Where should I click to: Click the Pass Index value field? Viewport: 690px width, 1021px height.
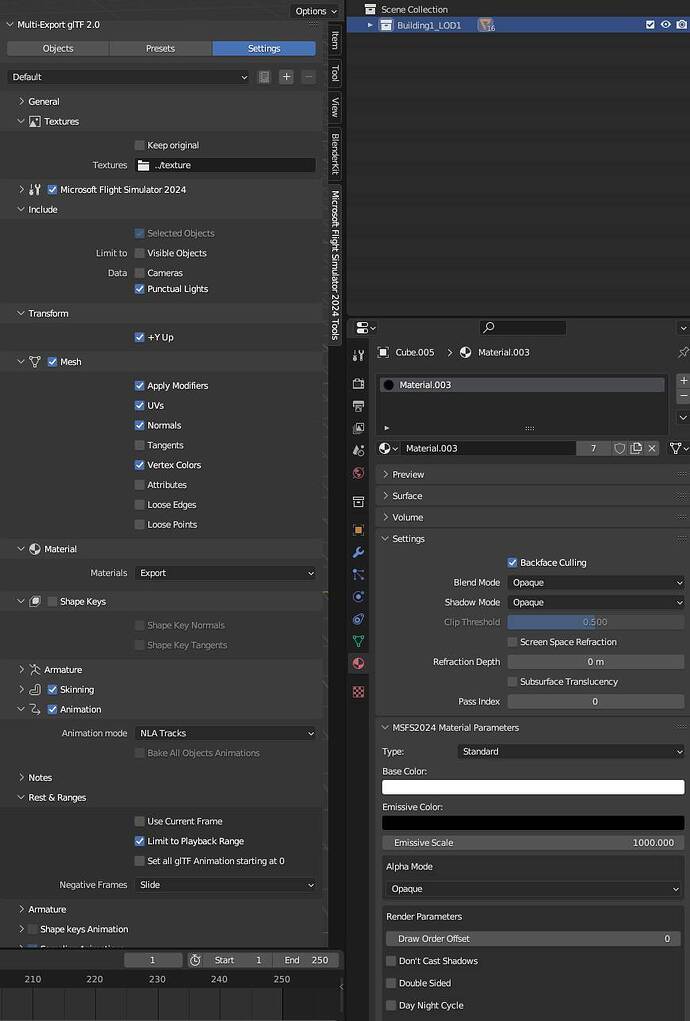(596, 701)
